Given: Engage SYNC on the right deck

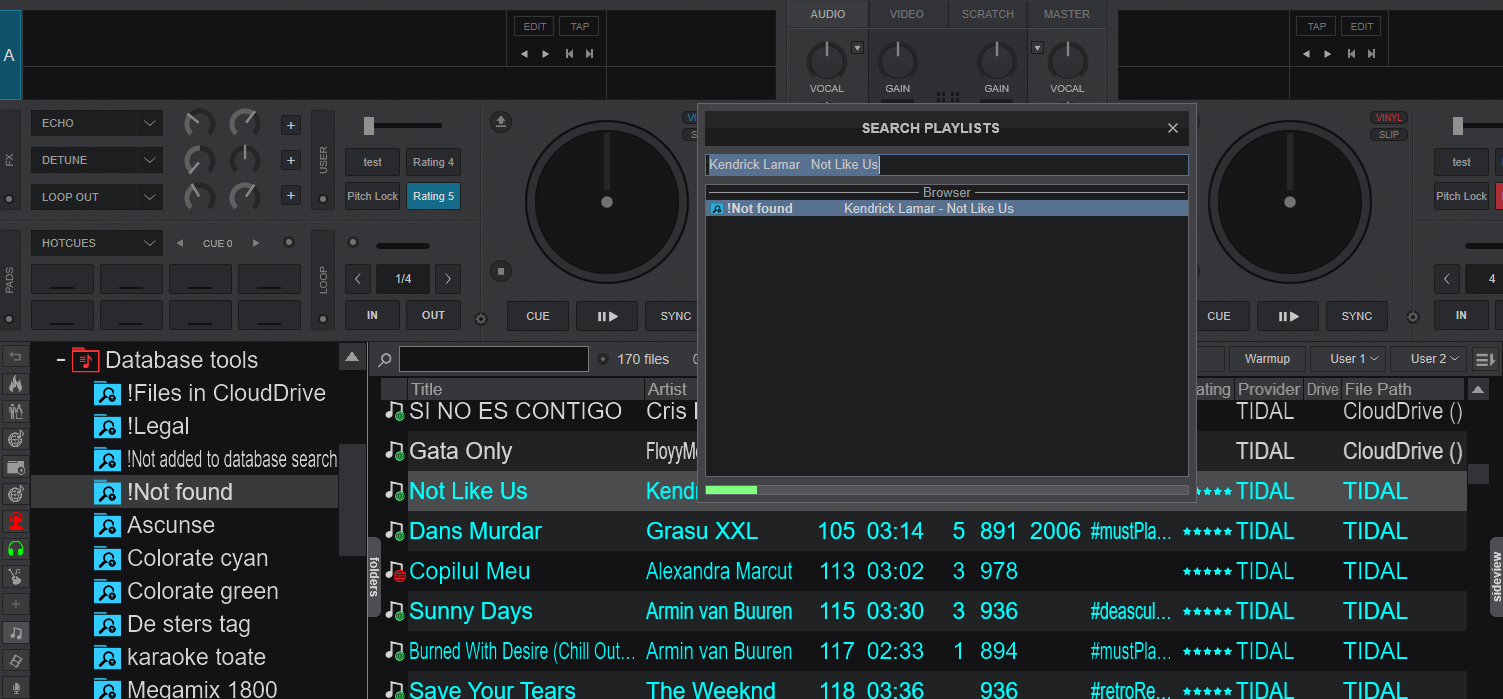Looking at the screenshot, I should [1356, 315].
